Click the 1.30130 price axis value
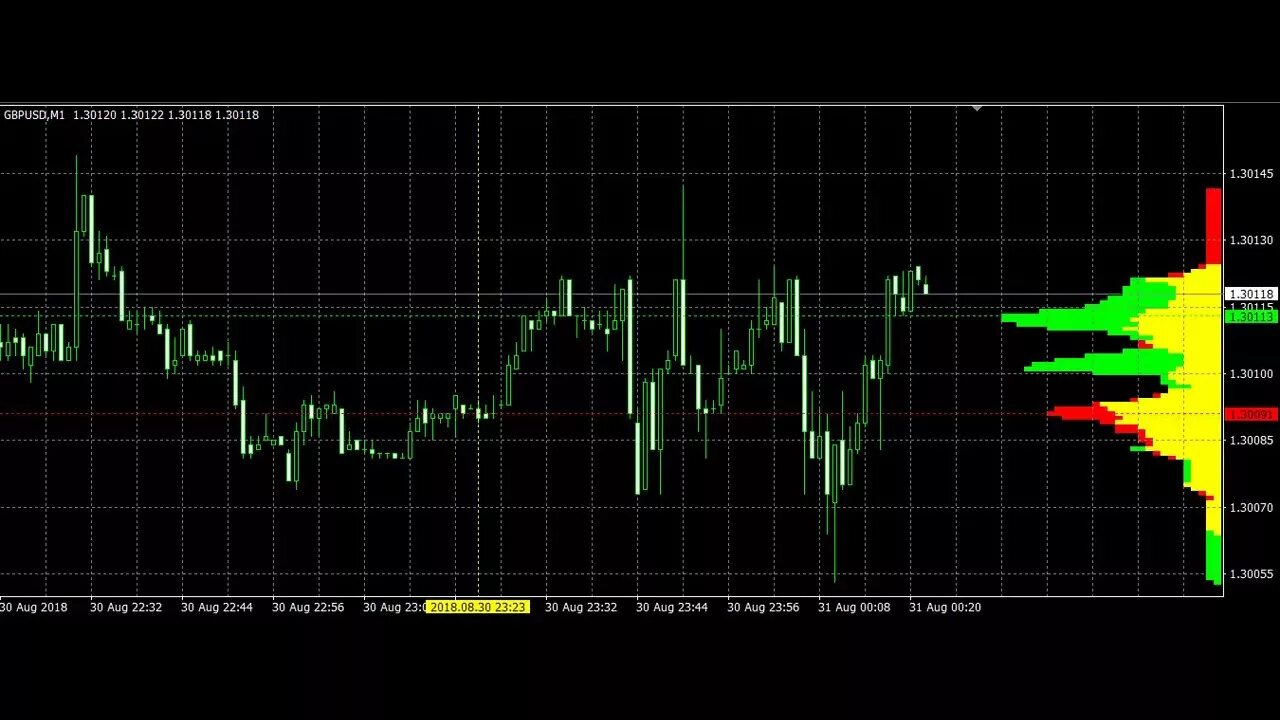The image size is (1280, 720). pos(1252,240)
